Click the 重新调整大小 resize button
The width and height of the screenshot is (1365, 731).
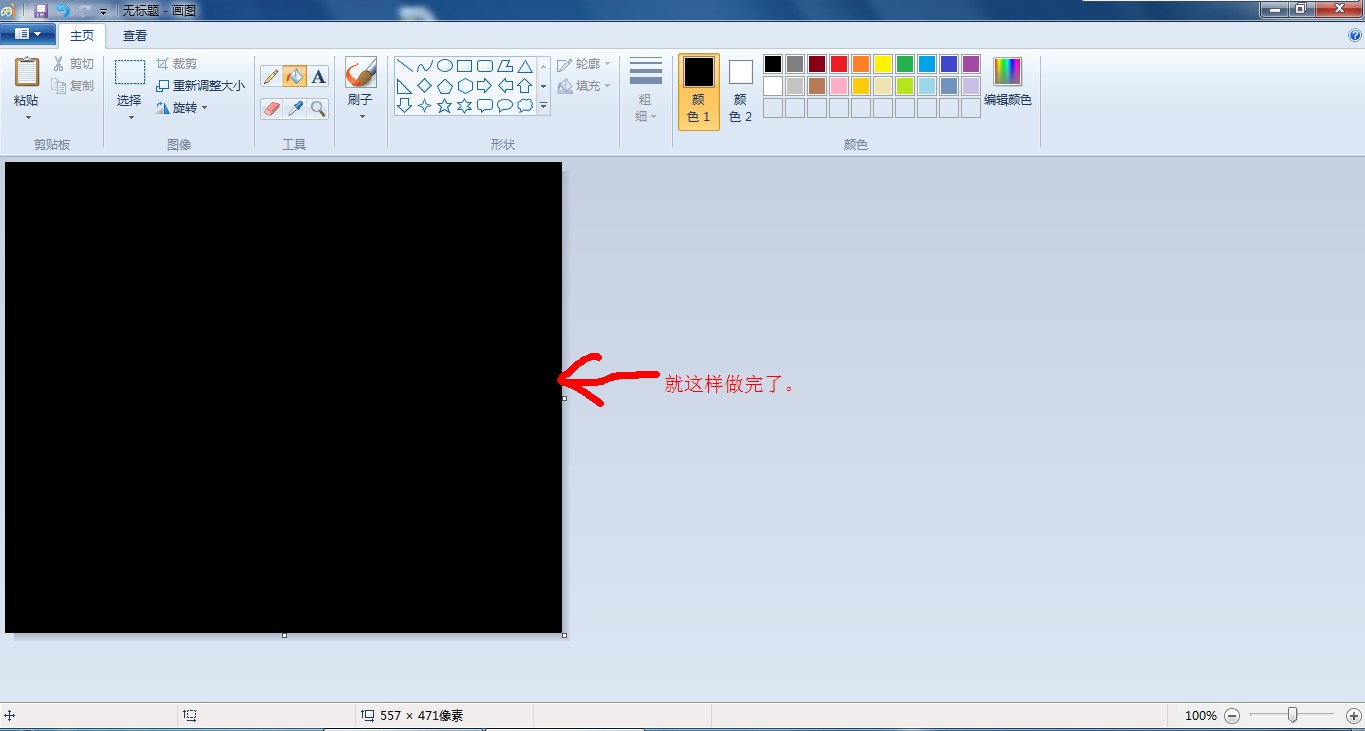click(200, 86)
